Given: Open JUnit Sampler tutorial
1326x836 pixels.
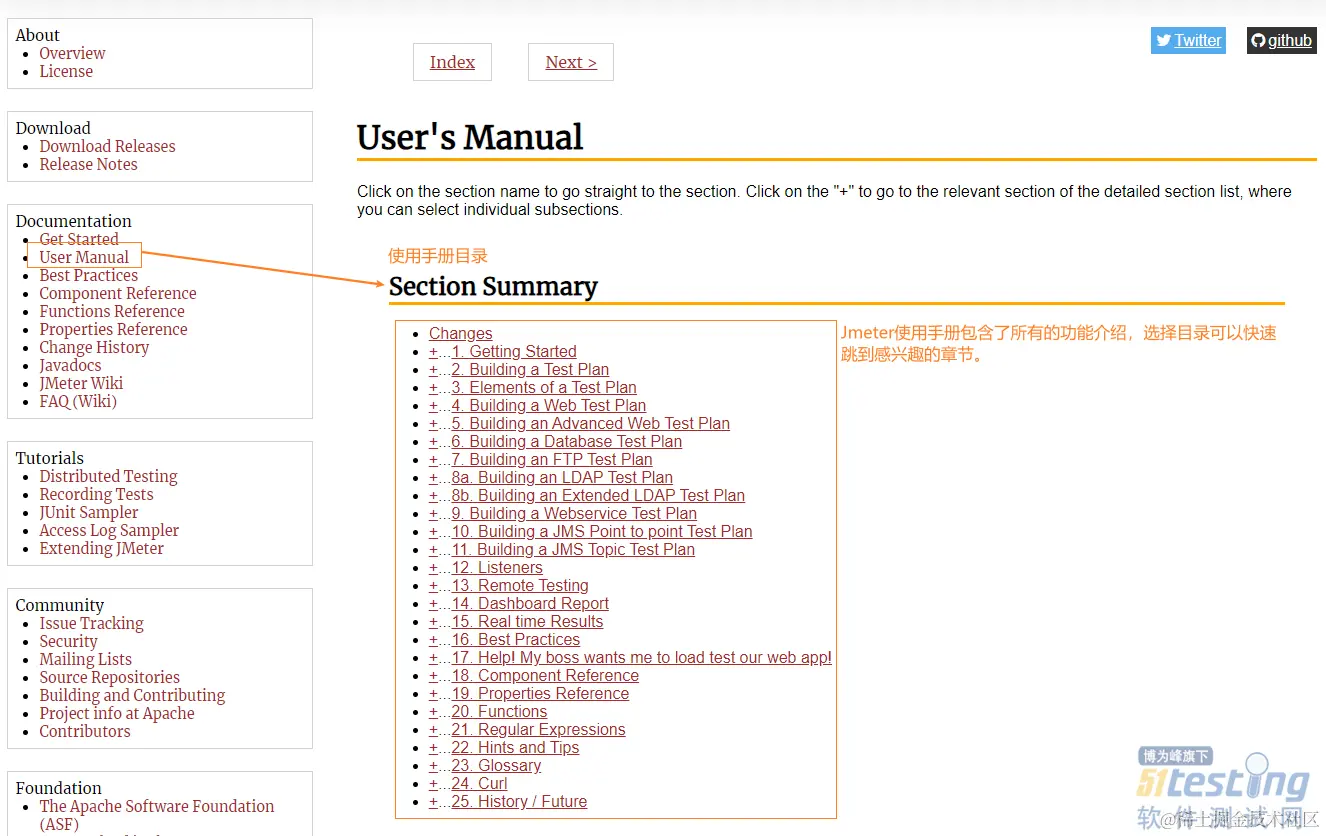Looking at the screenshot, I should 88,513.
